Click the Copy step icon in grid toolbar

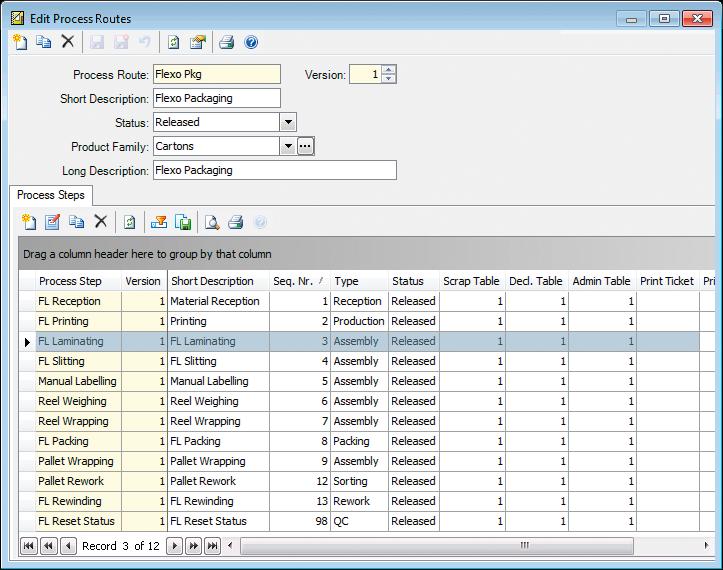tap(77, 222)
